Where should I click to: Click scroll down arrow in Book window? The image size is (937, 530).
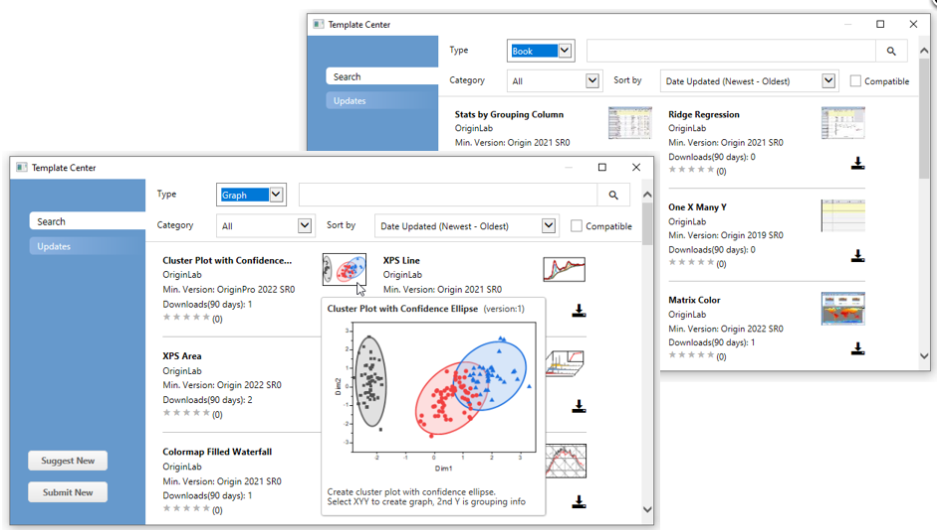(x=924, y=356)
